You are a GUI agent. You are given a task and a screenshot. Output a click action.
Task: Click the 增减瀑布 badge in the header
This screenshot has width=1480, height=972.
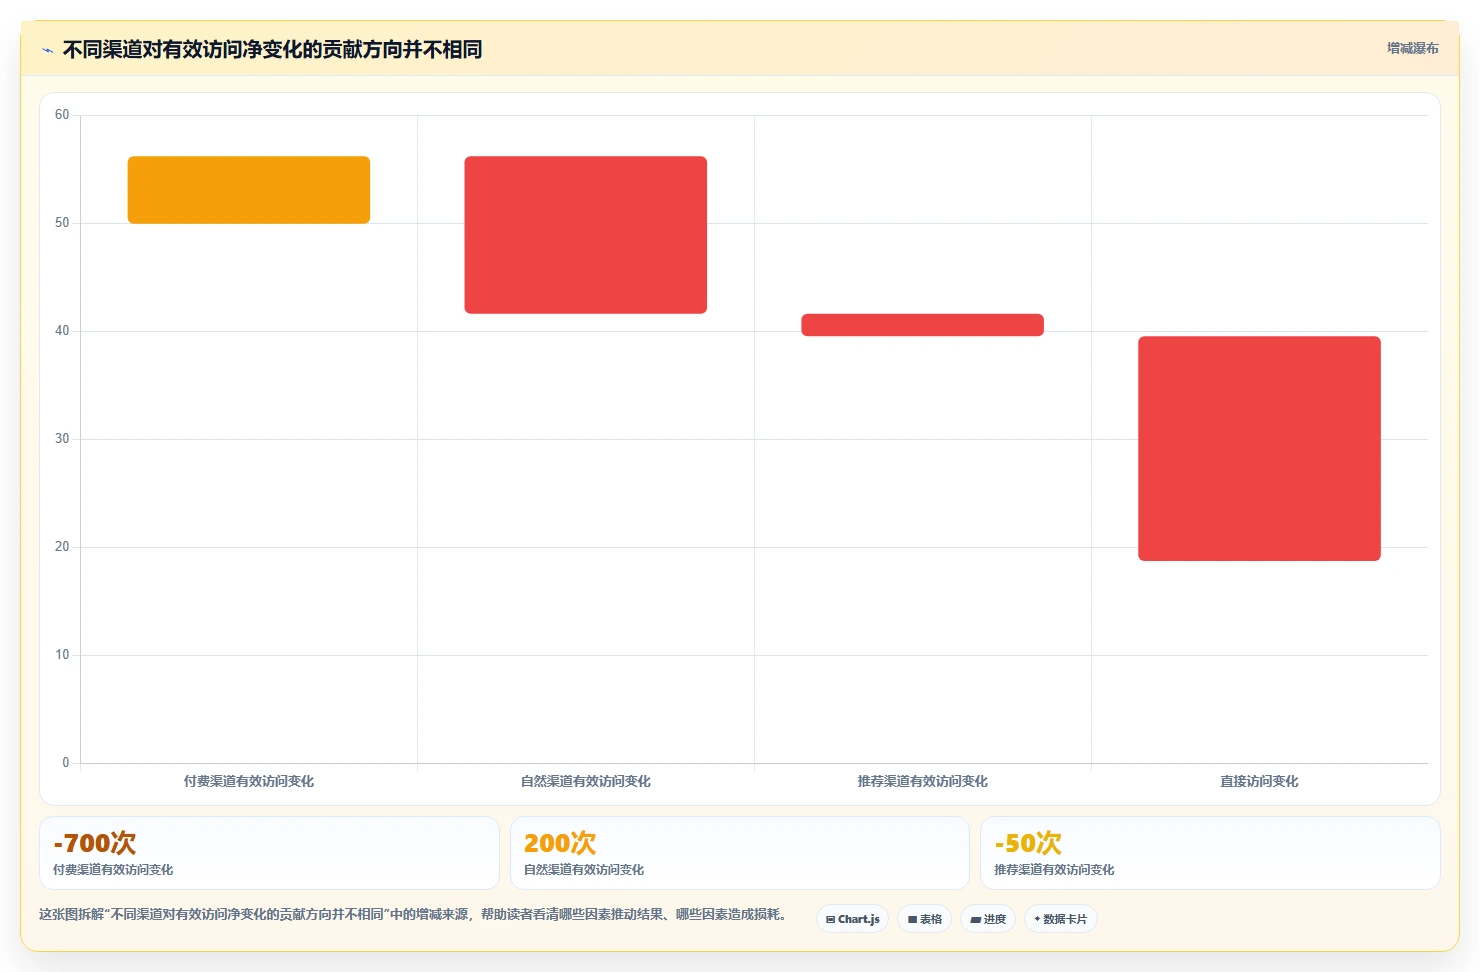click(x=1412, y=48)
